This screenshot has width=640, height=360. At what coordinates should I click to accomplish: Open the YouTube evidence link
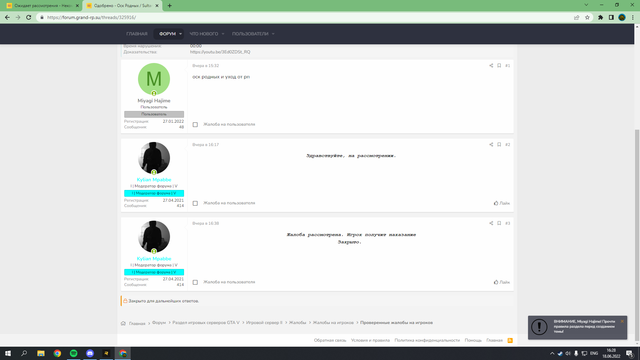(x=220, y=52)
